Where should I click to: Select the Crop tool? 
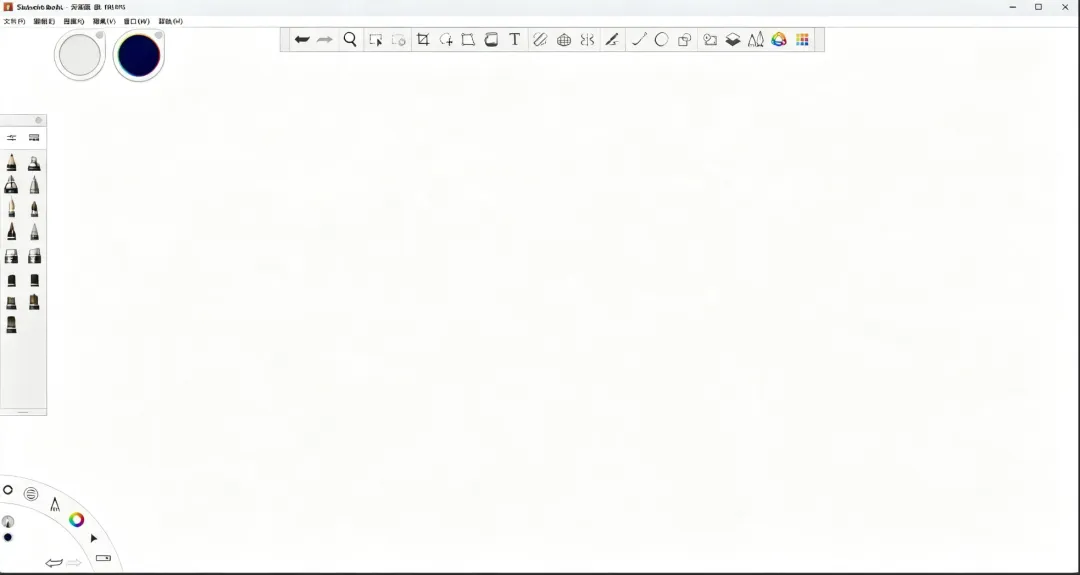point(423,40)
